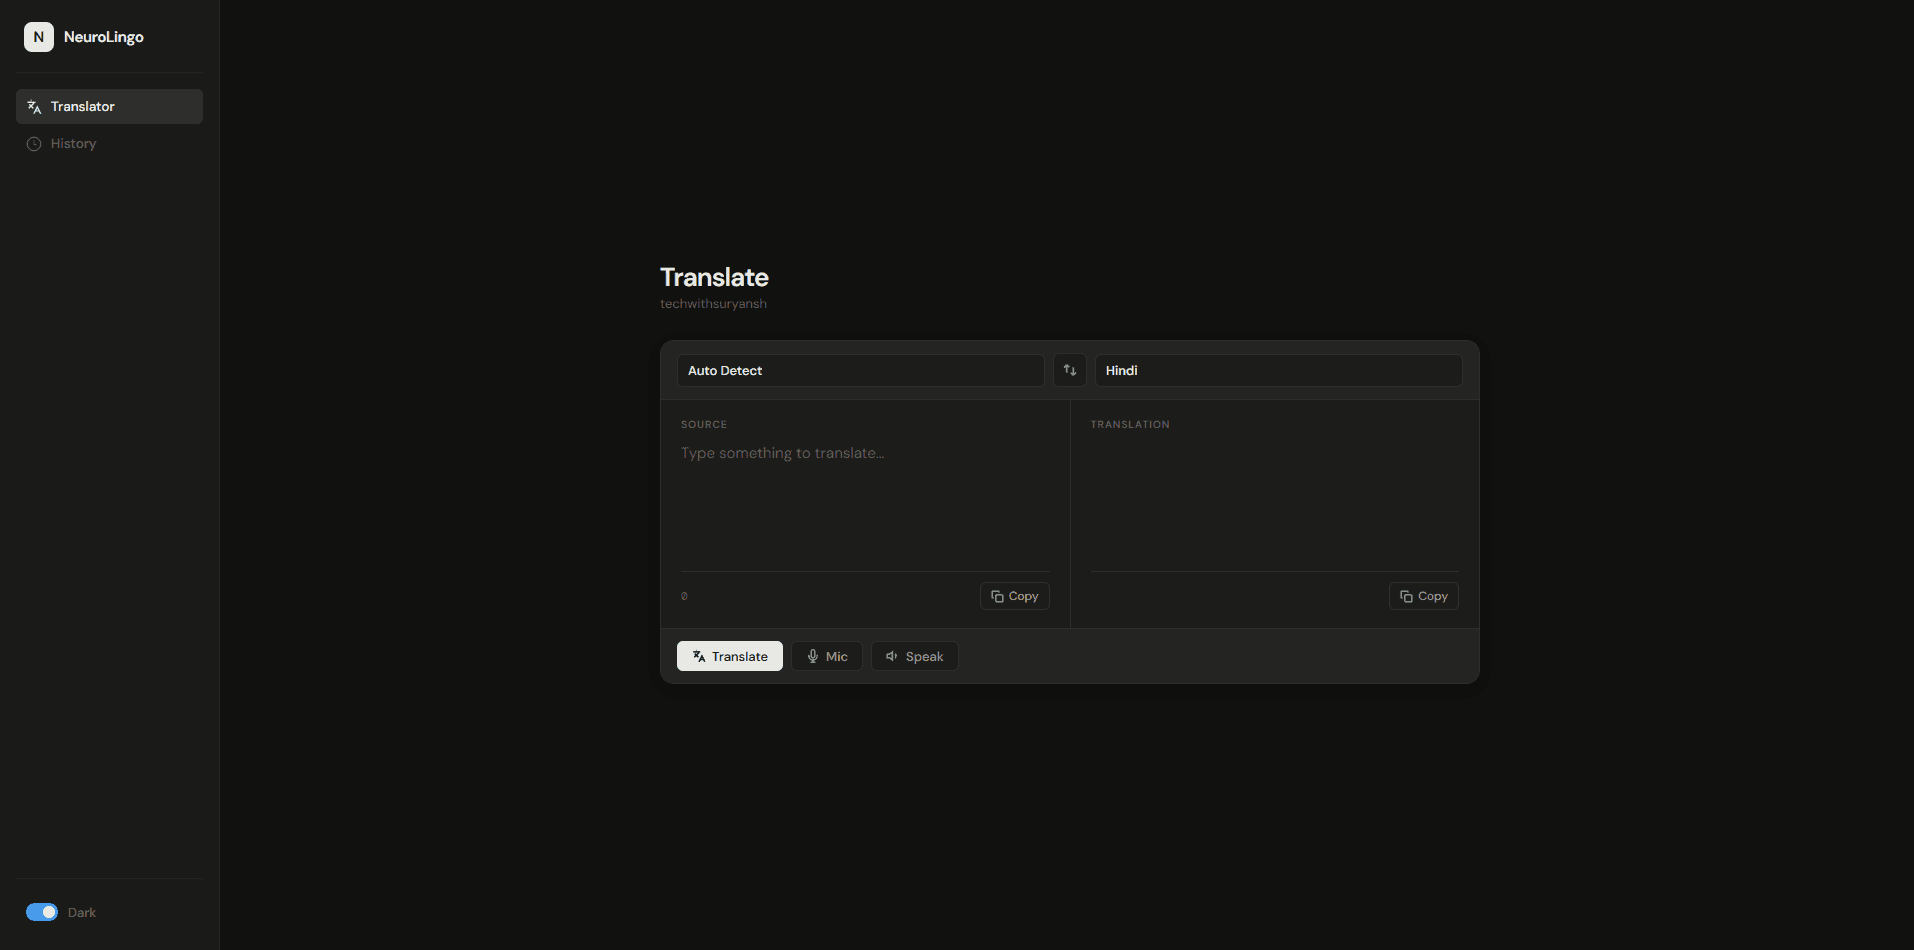Image resolution: width=1914 pixels, height=950 pixels.
Task: Toggle the Dark mode switch off
Action: click(x=42, y=912)
